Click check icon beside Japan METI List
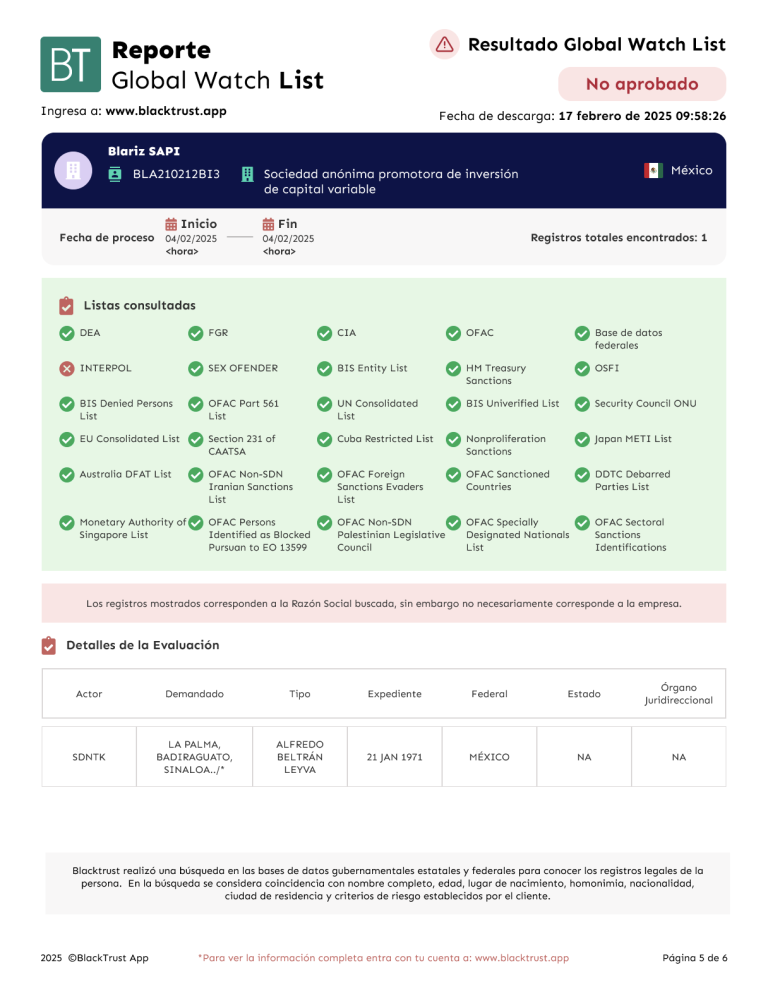The width and height of the screenshot is (768, 994). 582,440
